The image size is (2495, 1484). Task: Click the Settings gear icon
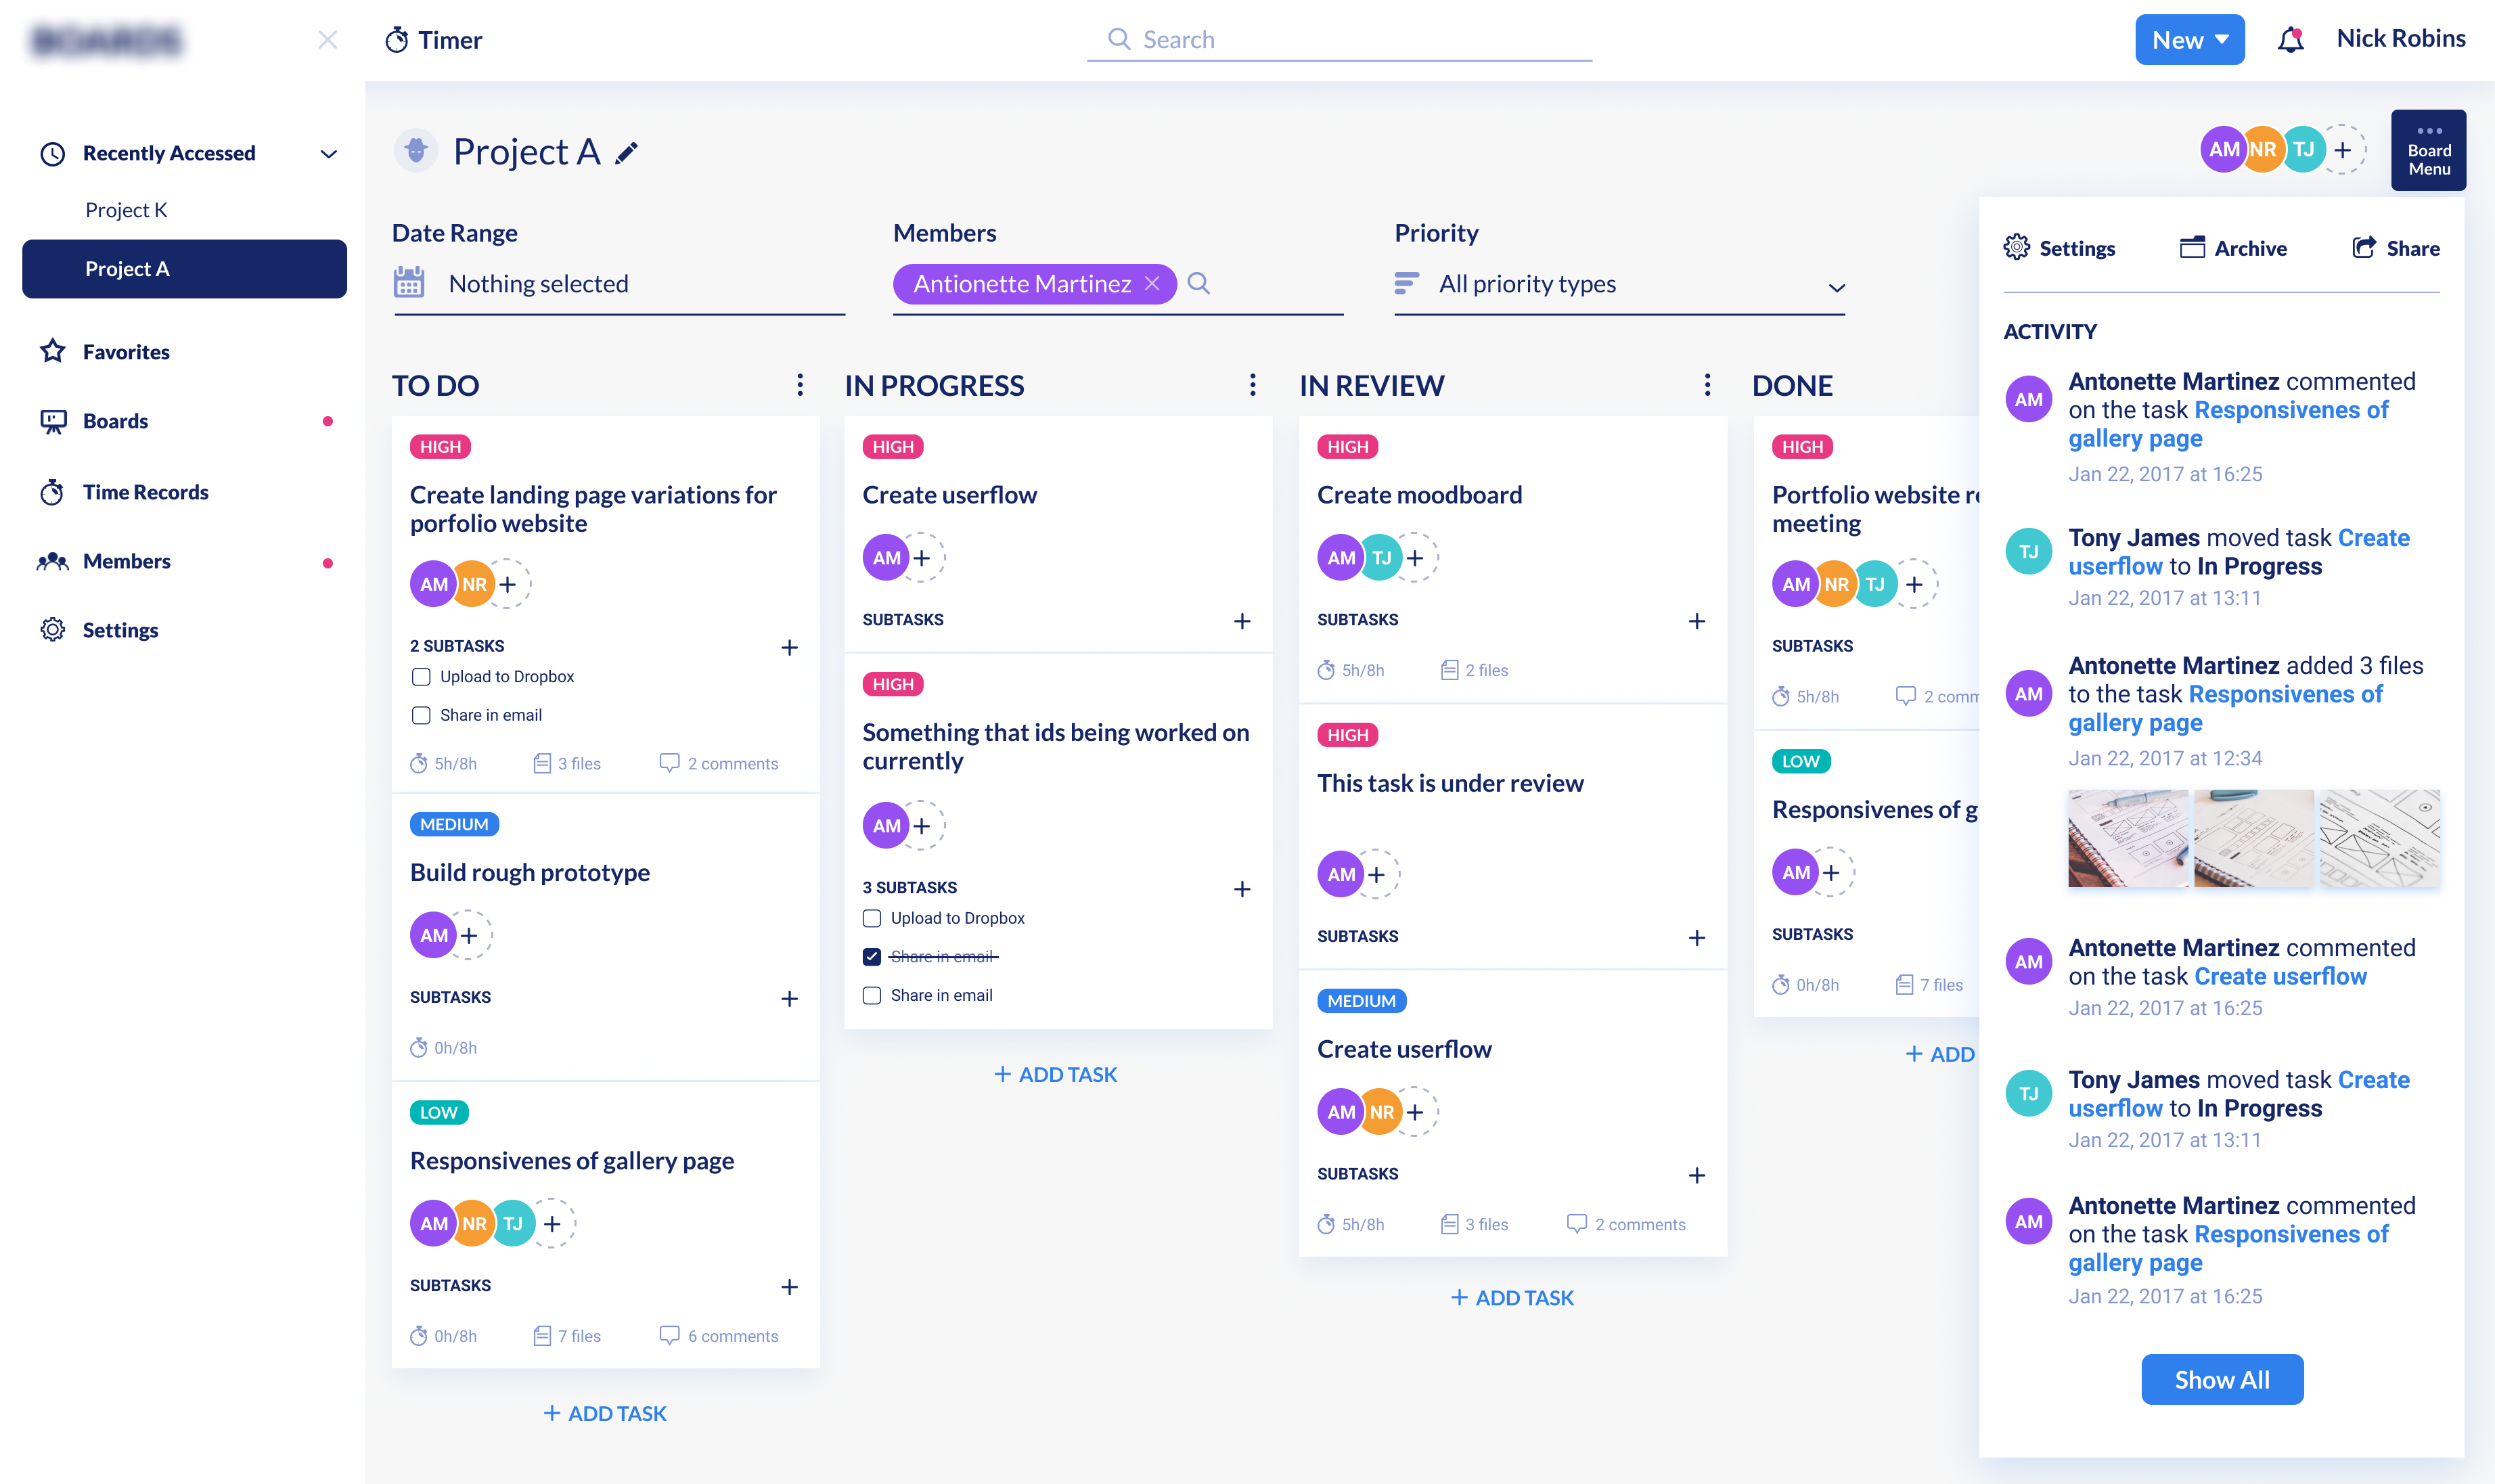[53, 629]
